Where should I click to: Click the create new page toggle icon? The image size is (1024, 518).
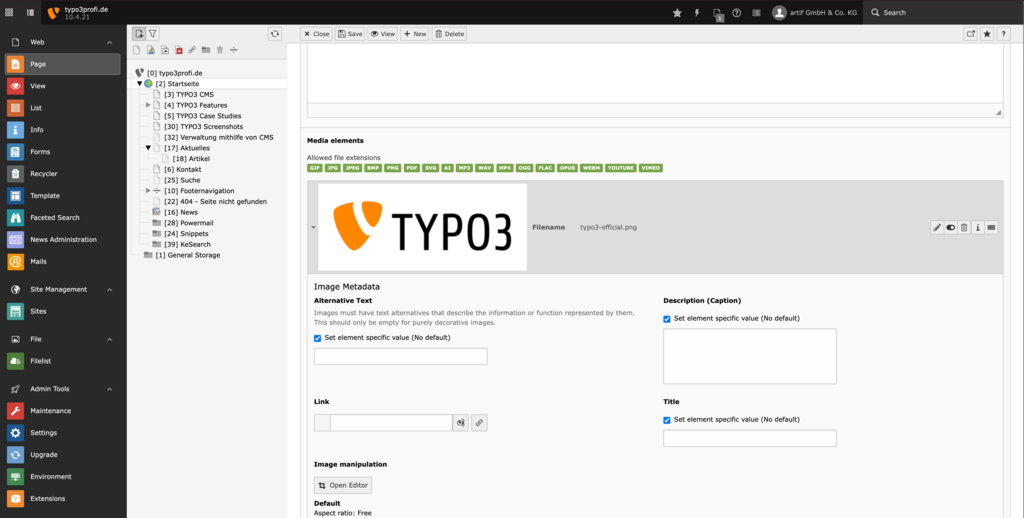(138, 34)
